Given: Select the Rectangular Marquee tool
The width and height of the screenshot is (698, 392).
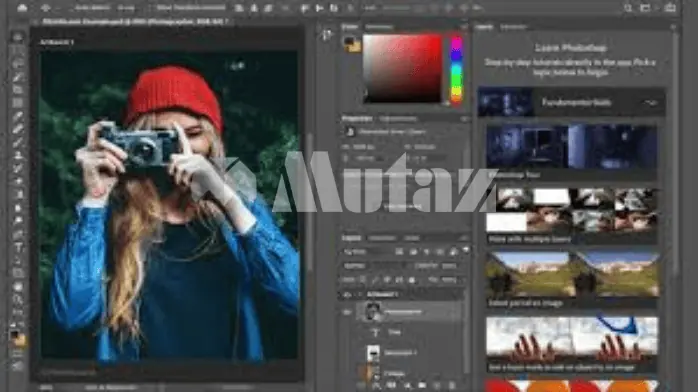Looking at the screenshot, I should tap(18, 51).
